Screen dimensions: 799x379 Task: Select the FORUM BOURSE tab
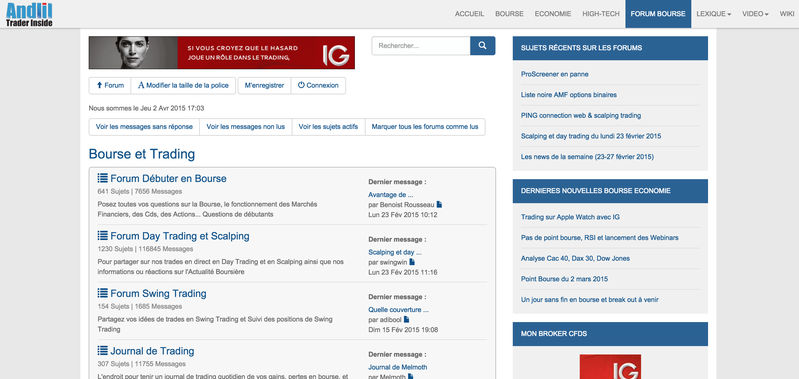(658, 14)
